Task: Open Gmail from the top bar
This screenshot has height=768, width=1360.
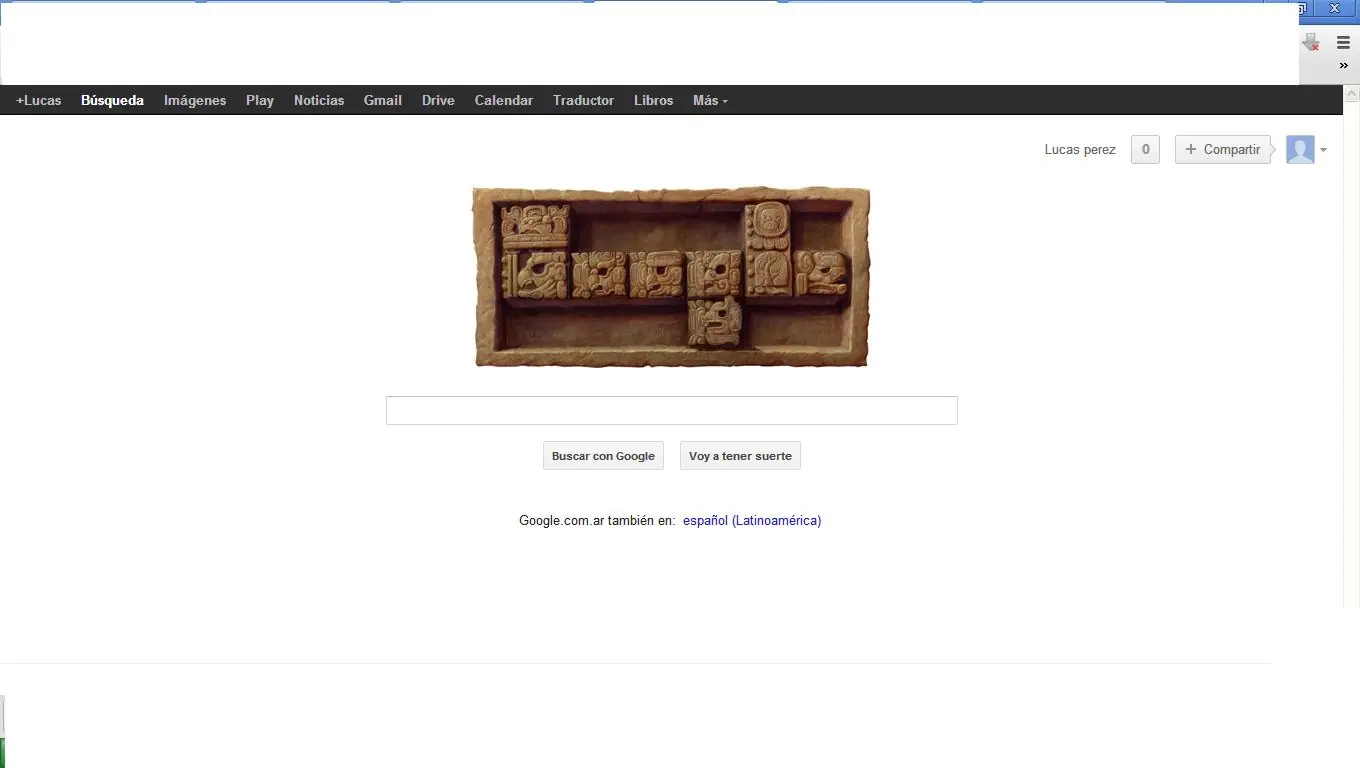Action: coord(383,100)
